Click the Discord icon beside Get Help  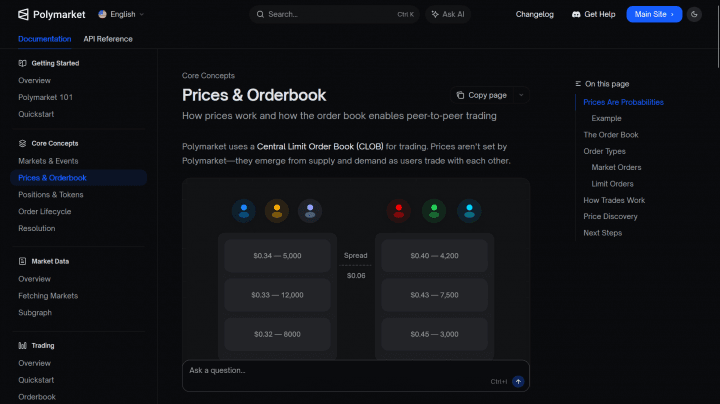tap(576, 15)
